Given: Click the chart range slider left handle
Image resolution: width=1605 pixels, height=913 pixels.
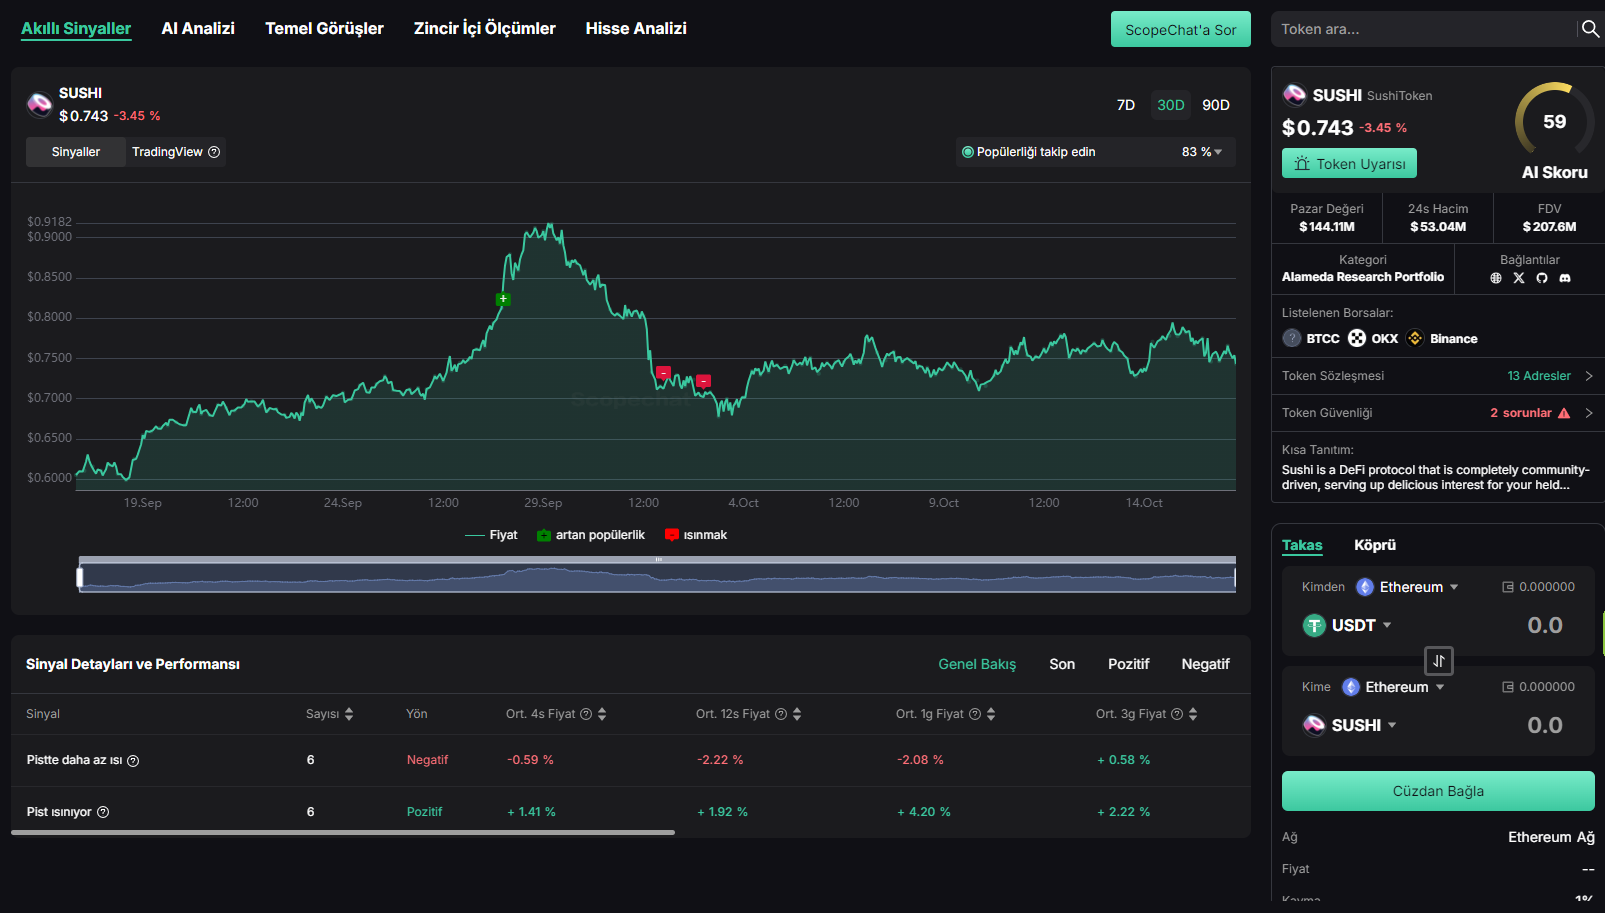Looking at the screenshot, I should click(80, 577).
